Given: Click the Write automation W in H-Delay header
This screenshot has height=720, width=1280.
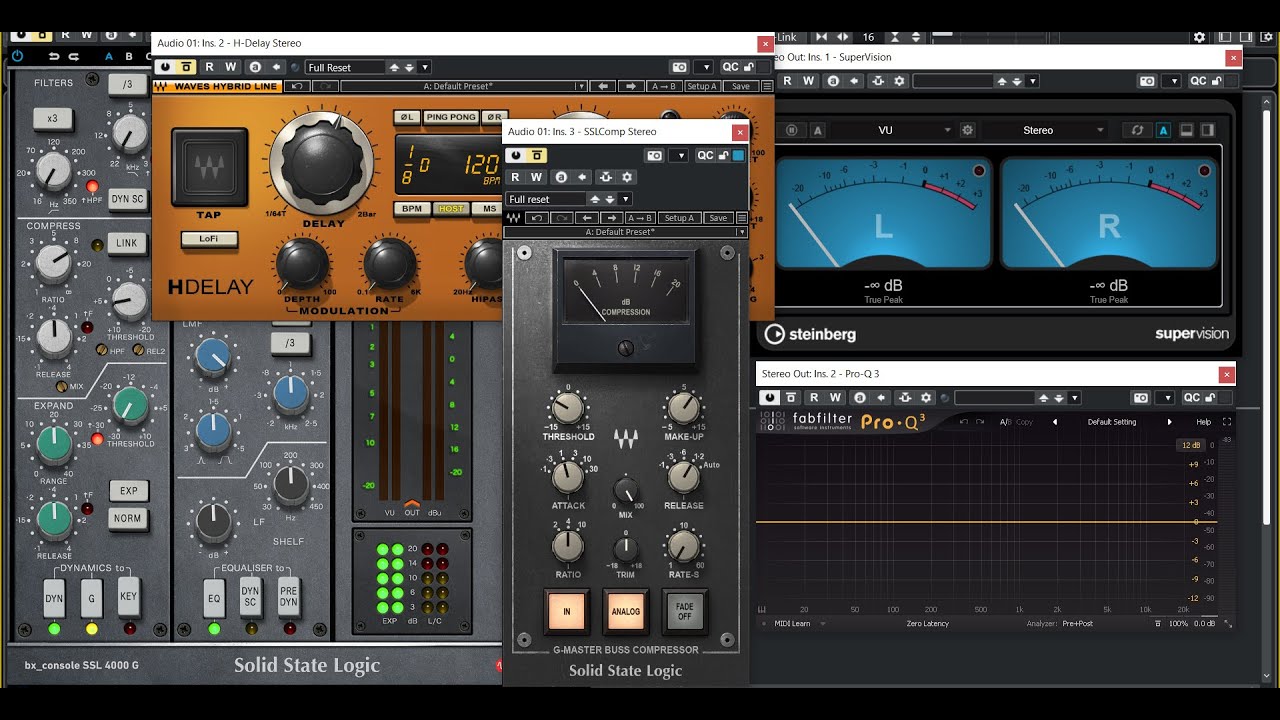Looking at the screenshot, I should (231, 67).
